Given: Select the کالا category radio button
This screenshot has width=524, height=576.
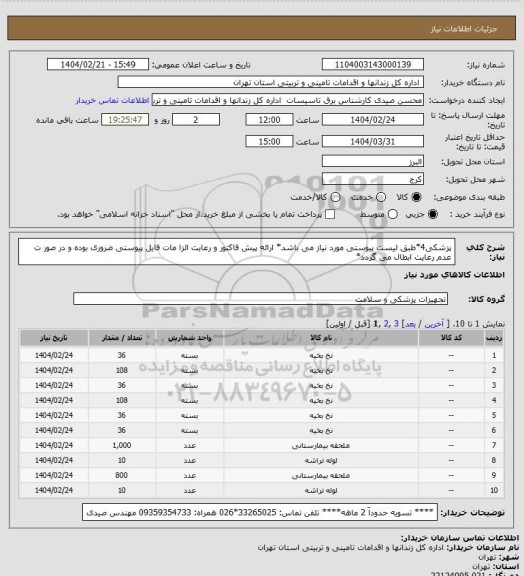Looking at the screenshot, I should (x=416, y=197).
